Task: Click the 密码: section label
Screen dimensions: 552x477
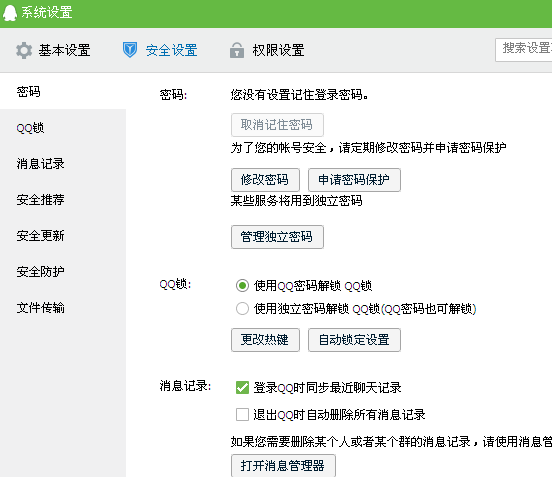Action: point(173,95)
